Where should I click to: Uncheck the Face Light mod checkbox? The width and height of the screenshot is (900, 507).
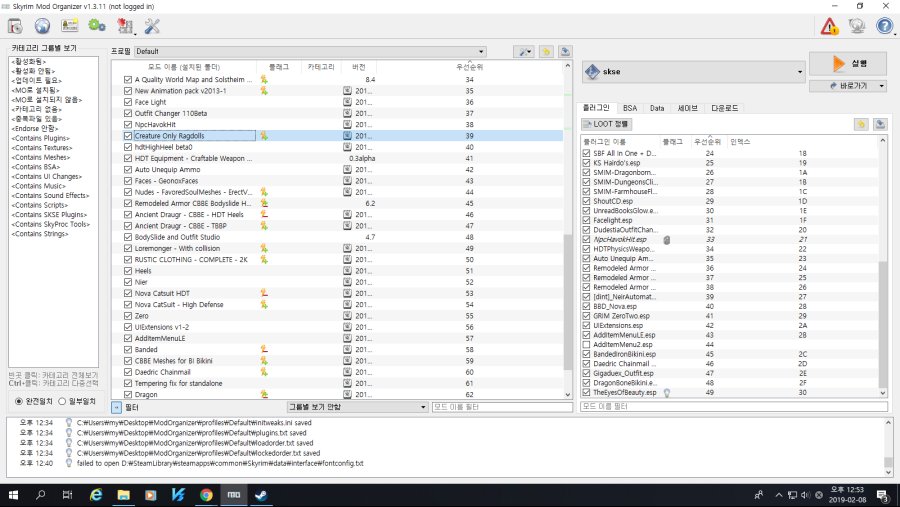tap(127, 102)
